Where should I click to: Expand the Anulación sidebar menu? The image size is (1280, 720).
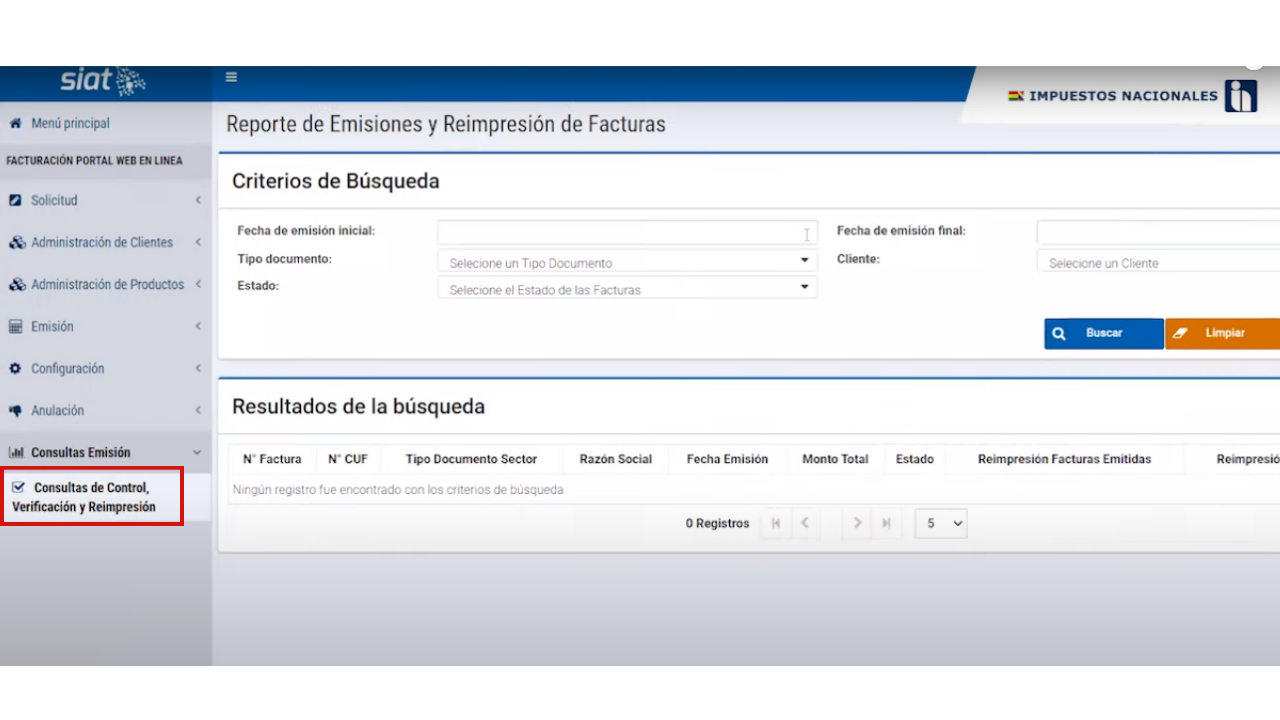click(105, 410)
